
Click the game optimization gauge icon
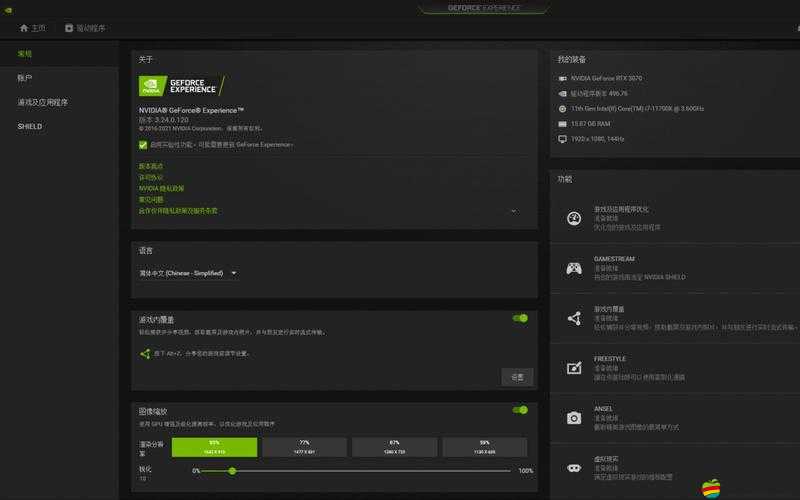click(574, 219)
